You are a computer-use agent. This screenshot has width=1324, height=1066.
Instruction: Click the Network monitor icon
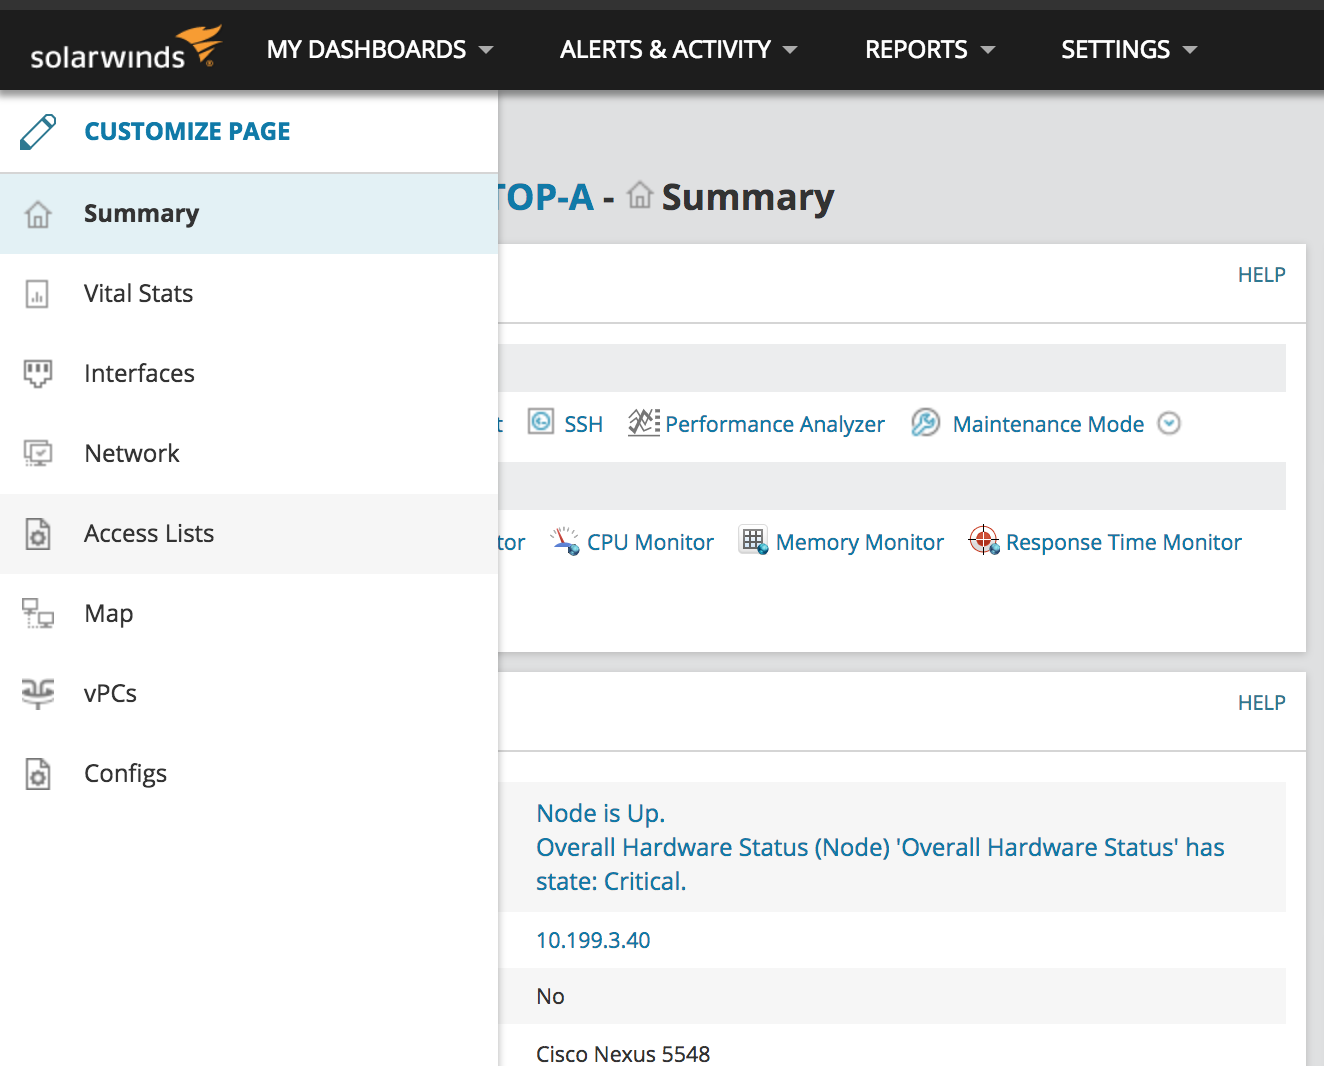point(38,454)
